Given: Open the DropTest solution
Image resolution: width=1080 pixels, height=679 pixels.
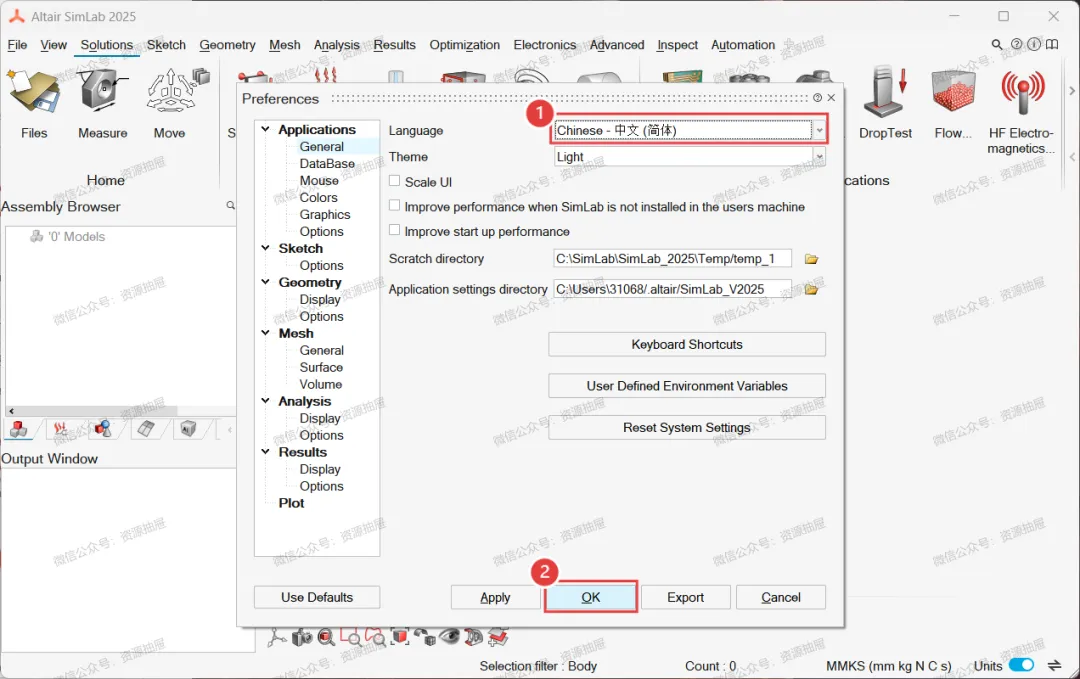Looking at the screenshot, I should coord(885,103).
